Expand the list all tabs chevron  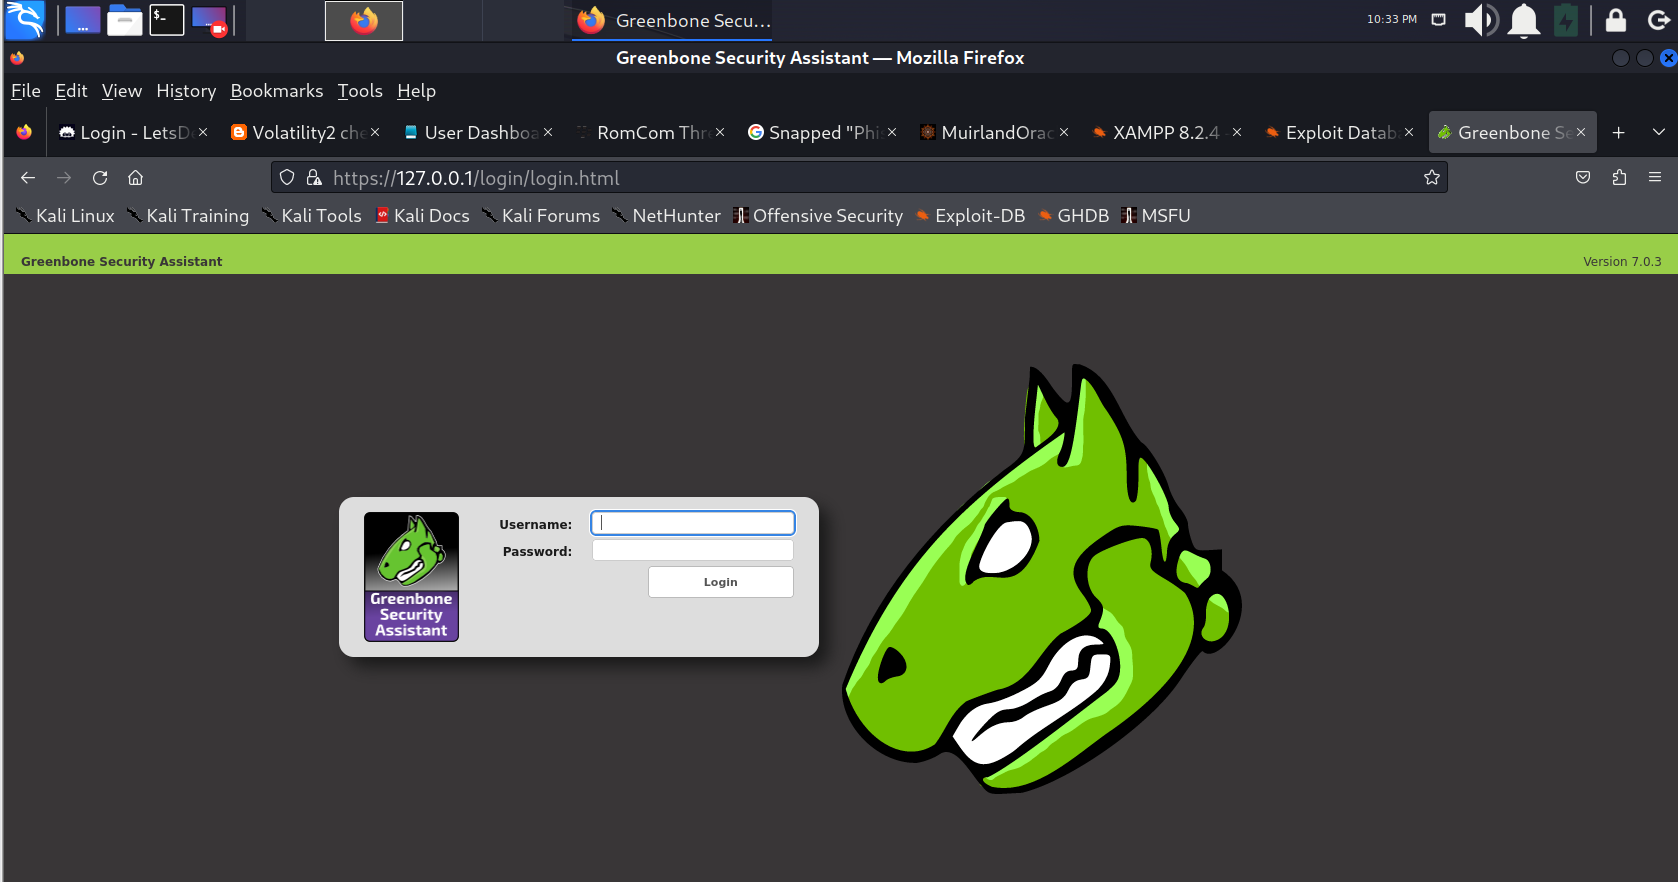[1659, 132]
